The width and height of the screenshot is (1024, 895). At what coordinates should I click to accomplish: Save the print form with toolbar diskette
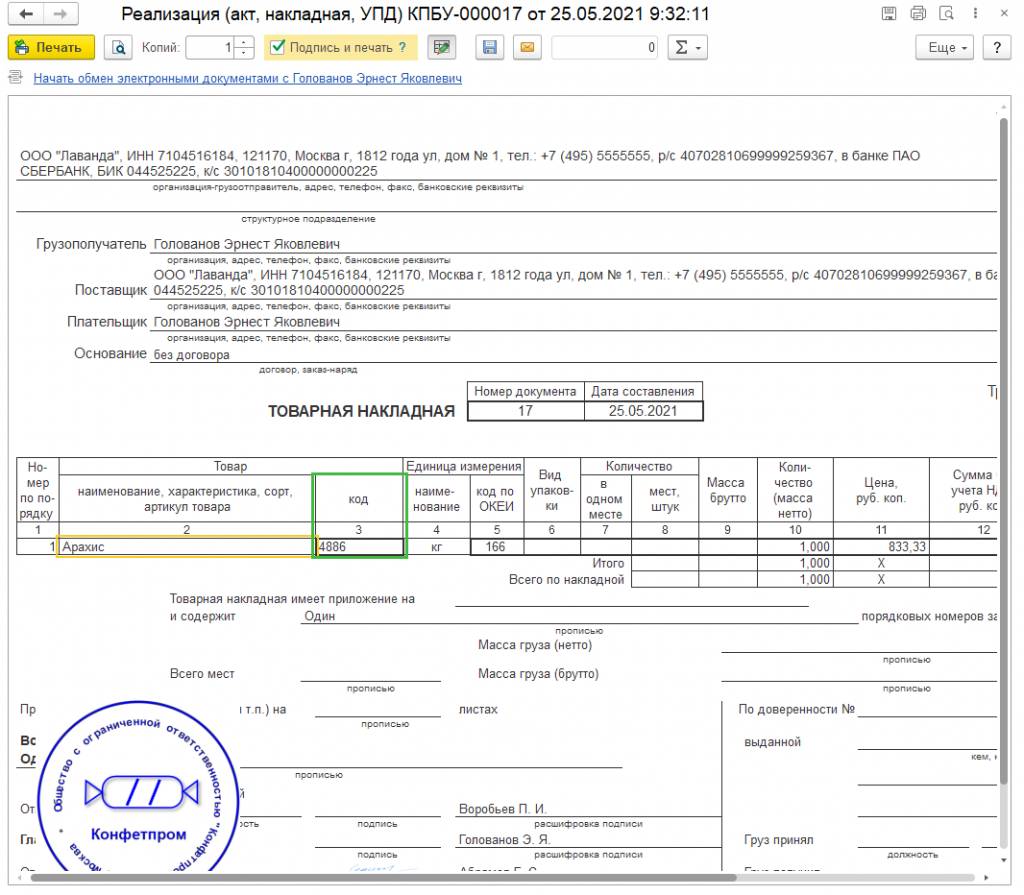coord(489,48)
